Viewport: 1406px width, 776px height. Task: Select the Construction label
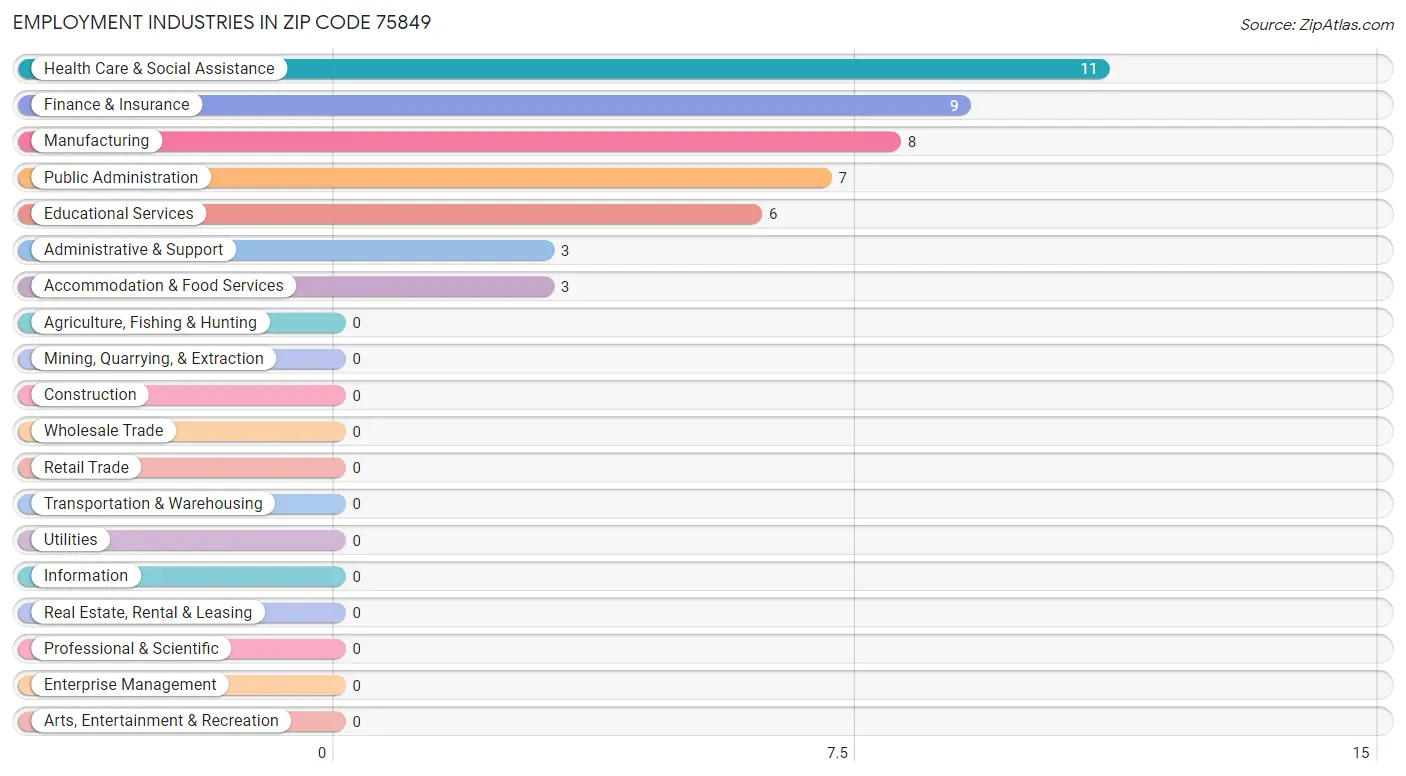coord(90,395)
